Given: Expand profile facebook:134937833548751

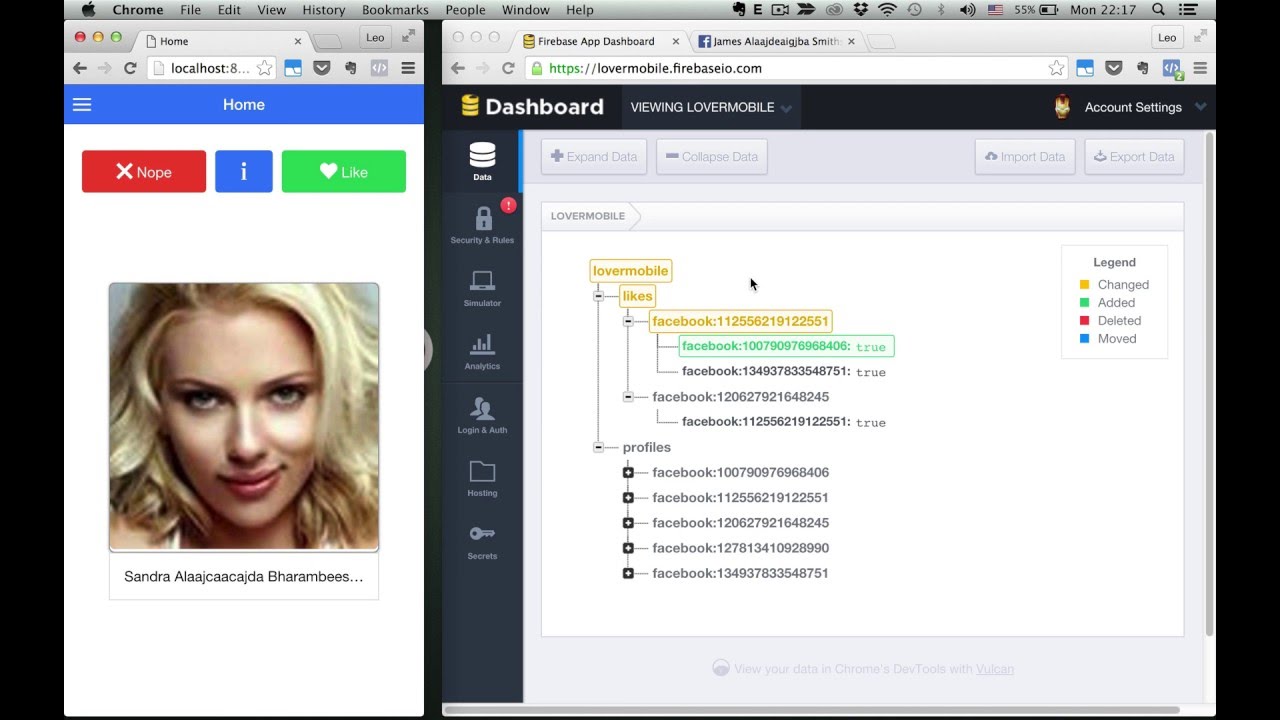Looking at the screenshot, I should (x=628, y=573).
